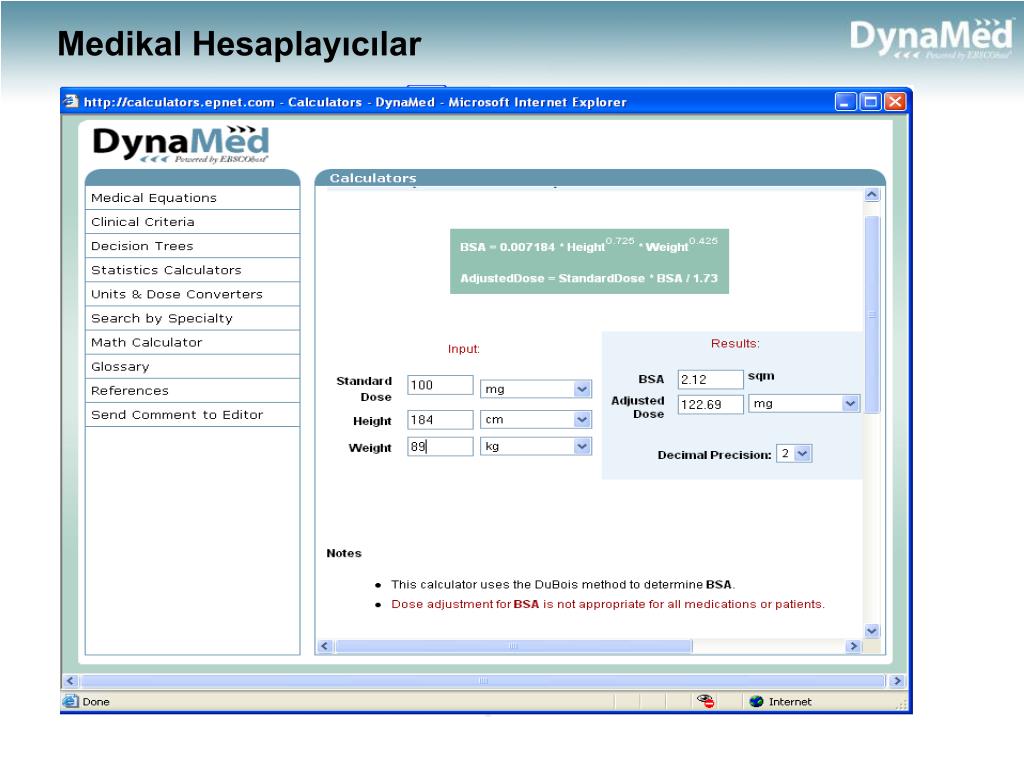Open the References page
The height and width of the screenshot is (768, 1024).
tap(193, 391)
